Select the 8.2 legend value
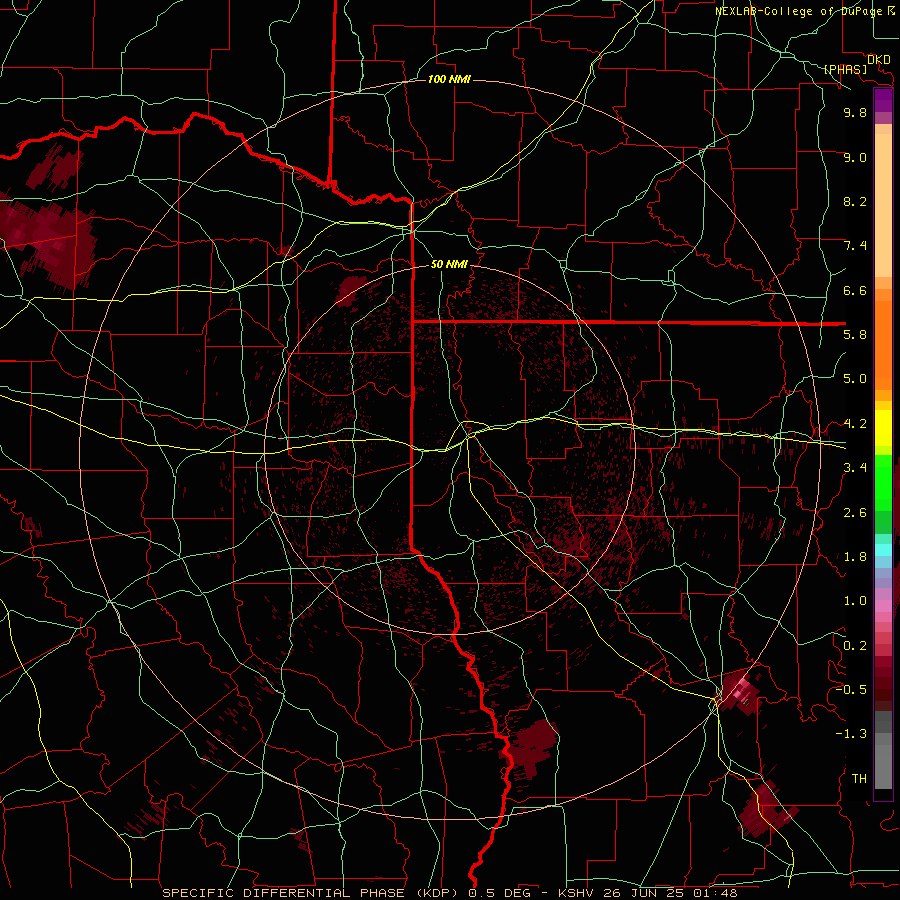This screenshot has width=900, height=900. [855, 201]
